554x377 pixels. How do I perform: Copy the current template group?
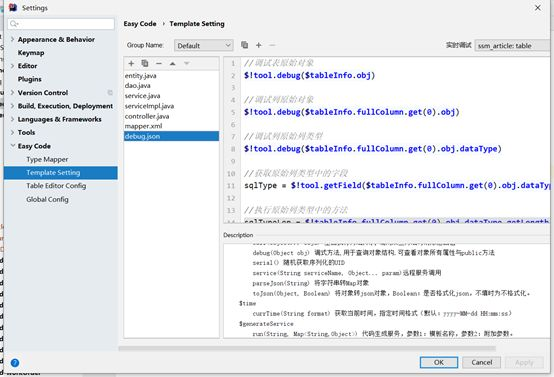click(244, 45)
